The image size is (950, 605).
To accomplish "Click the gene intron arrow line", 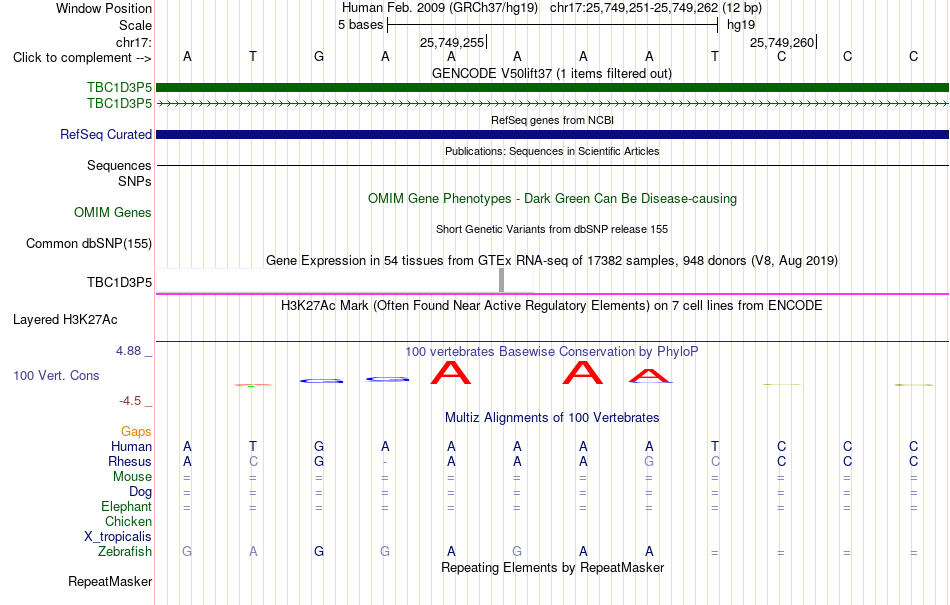I will 553,104.
